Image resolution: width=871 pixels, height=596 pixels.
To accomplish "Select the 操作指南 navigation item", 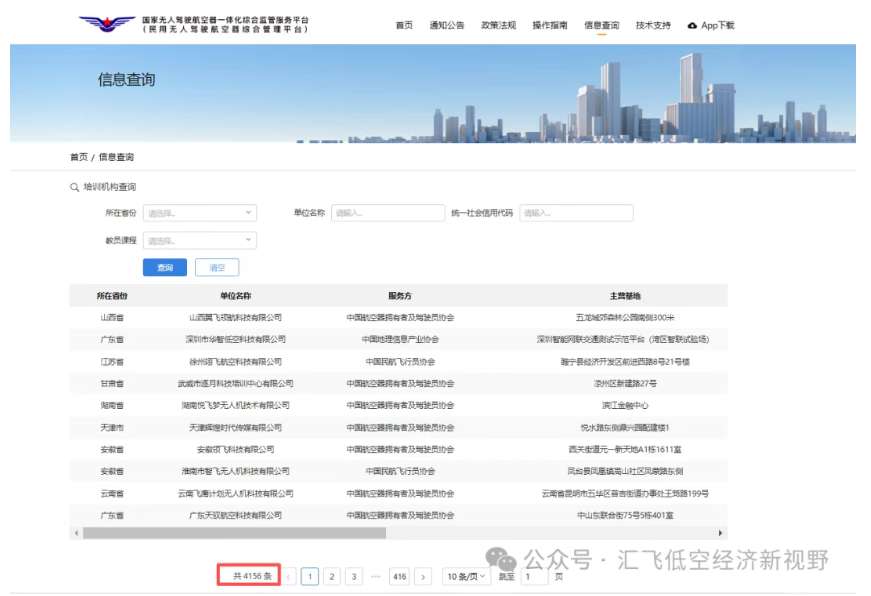I will click(x=550, y=25).
